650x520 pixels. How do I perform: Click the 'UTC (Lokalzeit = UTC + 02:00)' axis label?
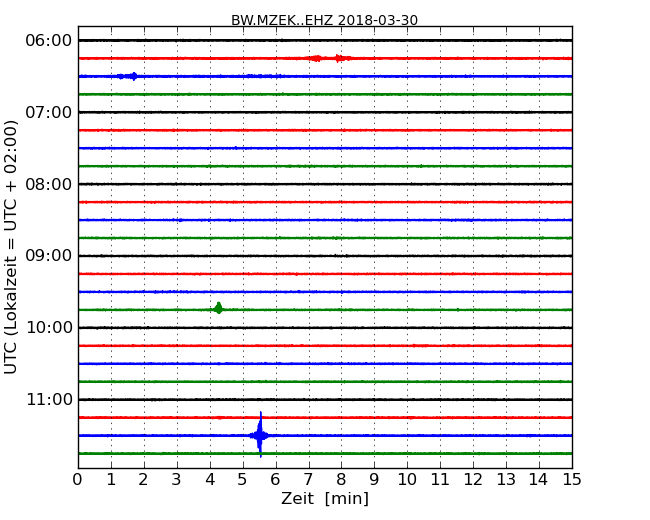tap(12, 246)
